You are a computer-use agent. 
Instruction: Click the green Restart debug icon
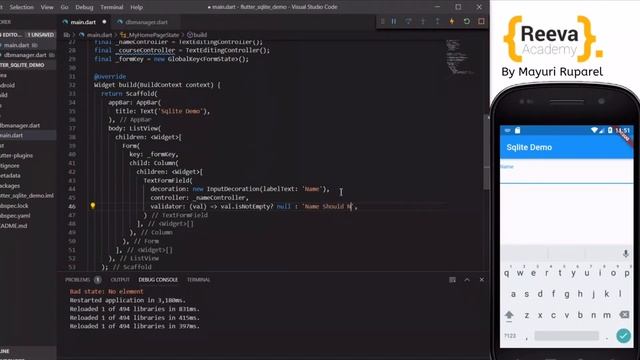(x=467, y=21)
